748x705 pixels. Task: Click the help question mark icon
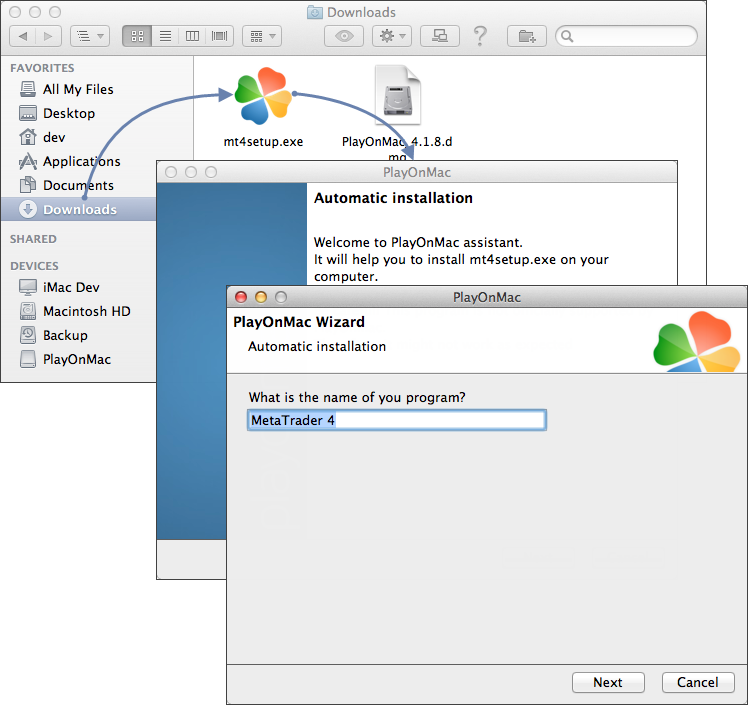480,36
